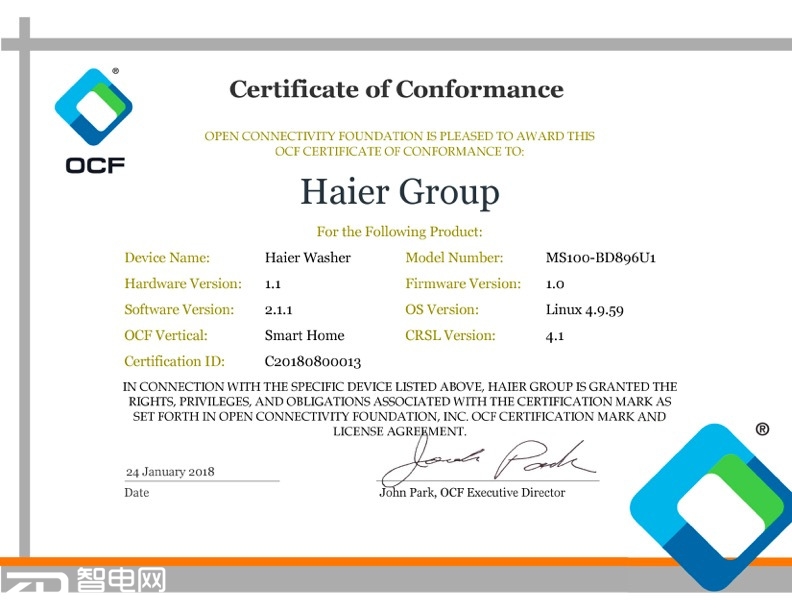The height and width of the screenshot is (612, 792).
Task: Click the "Firmware Version:" label
Action: [463, 283]
